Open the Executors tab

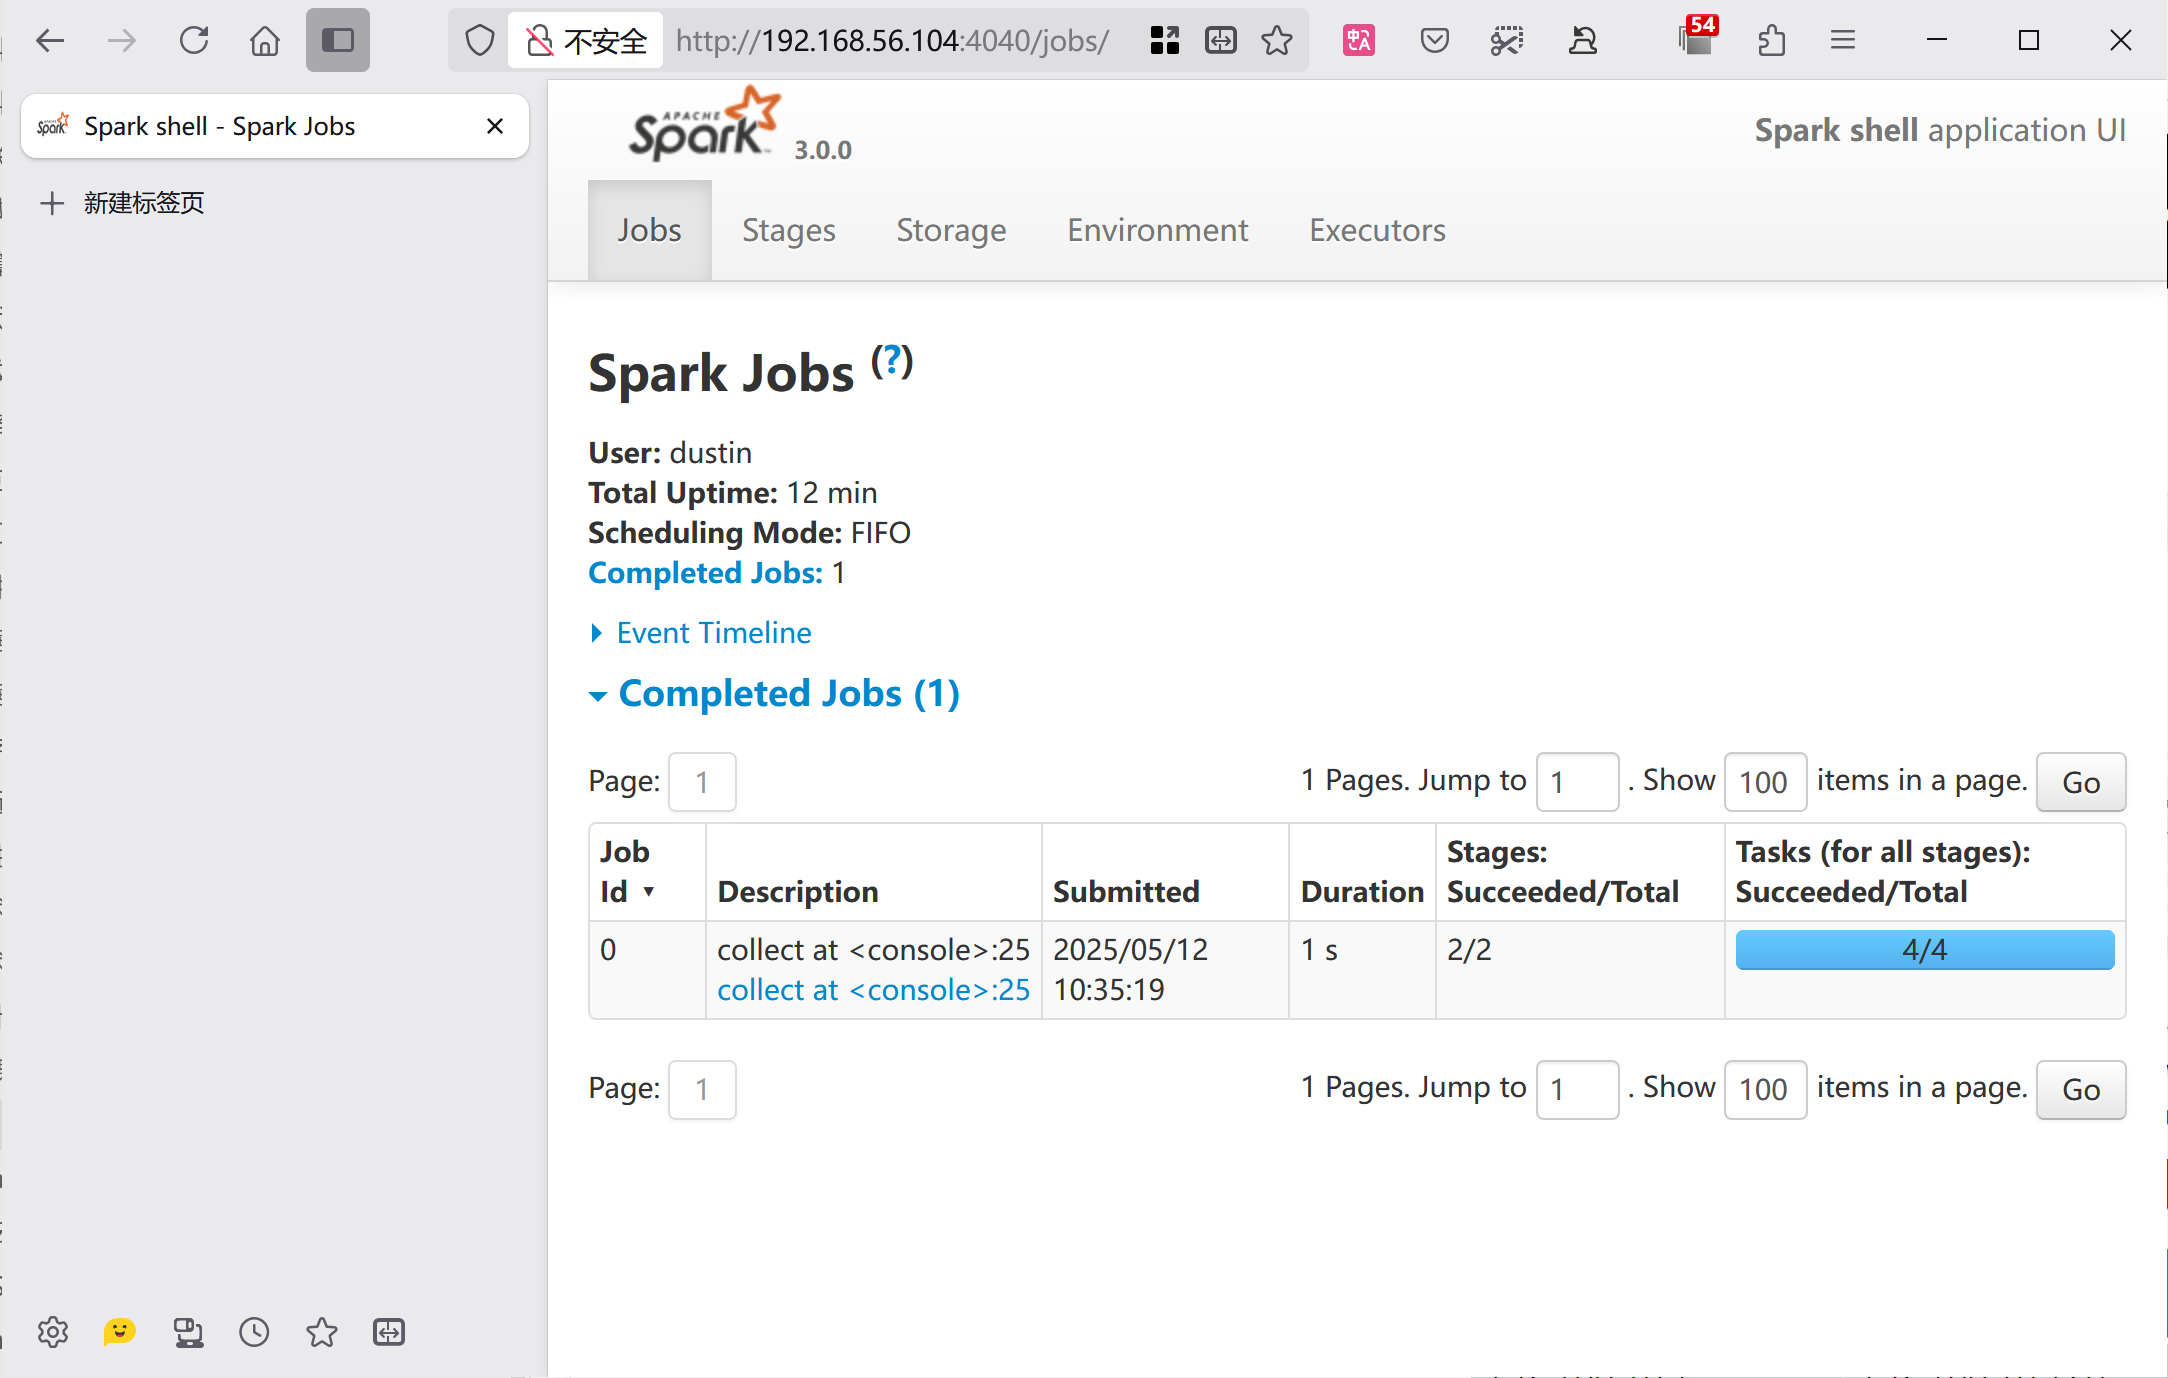[x=1377, y=230]
